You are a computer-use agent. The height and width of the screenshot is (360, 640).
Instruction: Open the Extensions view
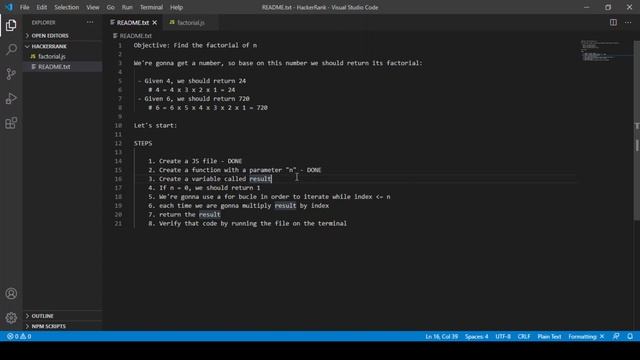coord(11,123)
